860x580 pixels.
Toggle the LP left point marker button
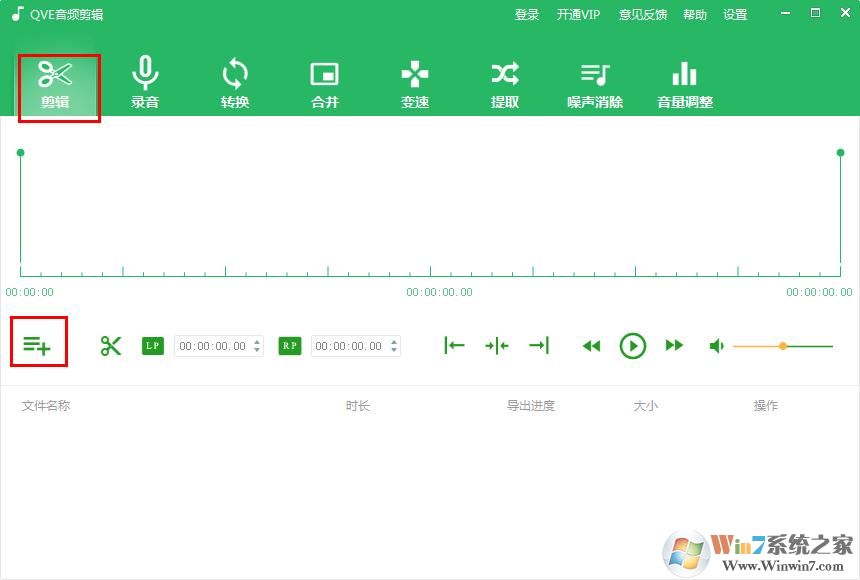point(152,345)
